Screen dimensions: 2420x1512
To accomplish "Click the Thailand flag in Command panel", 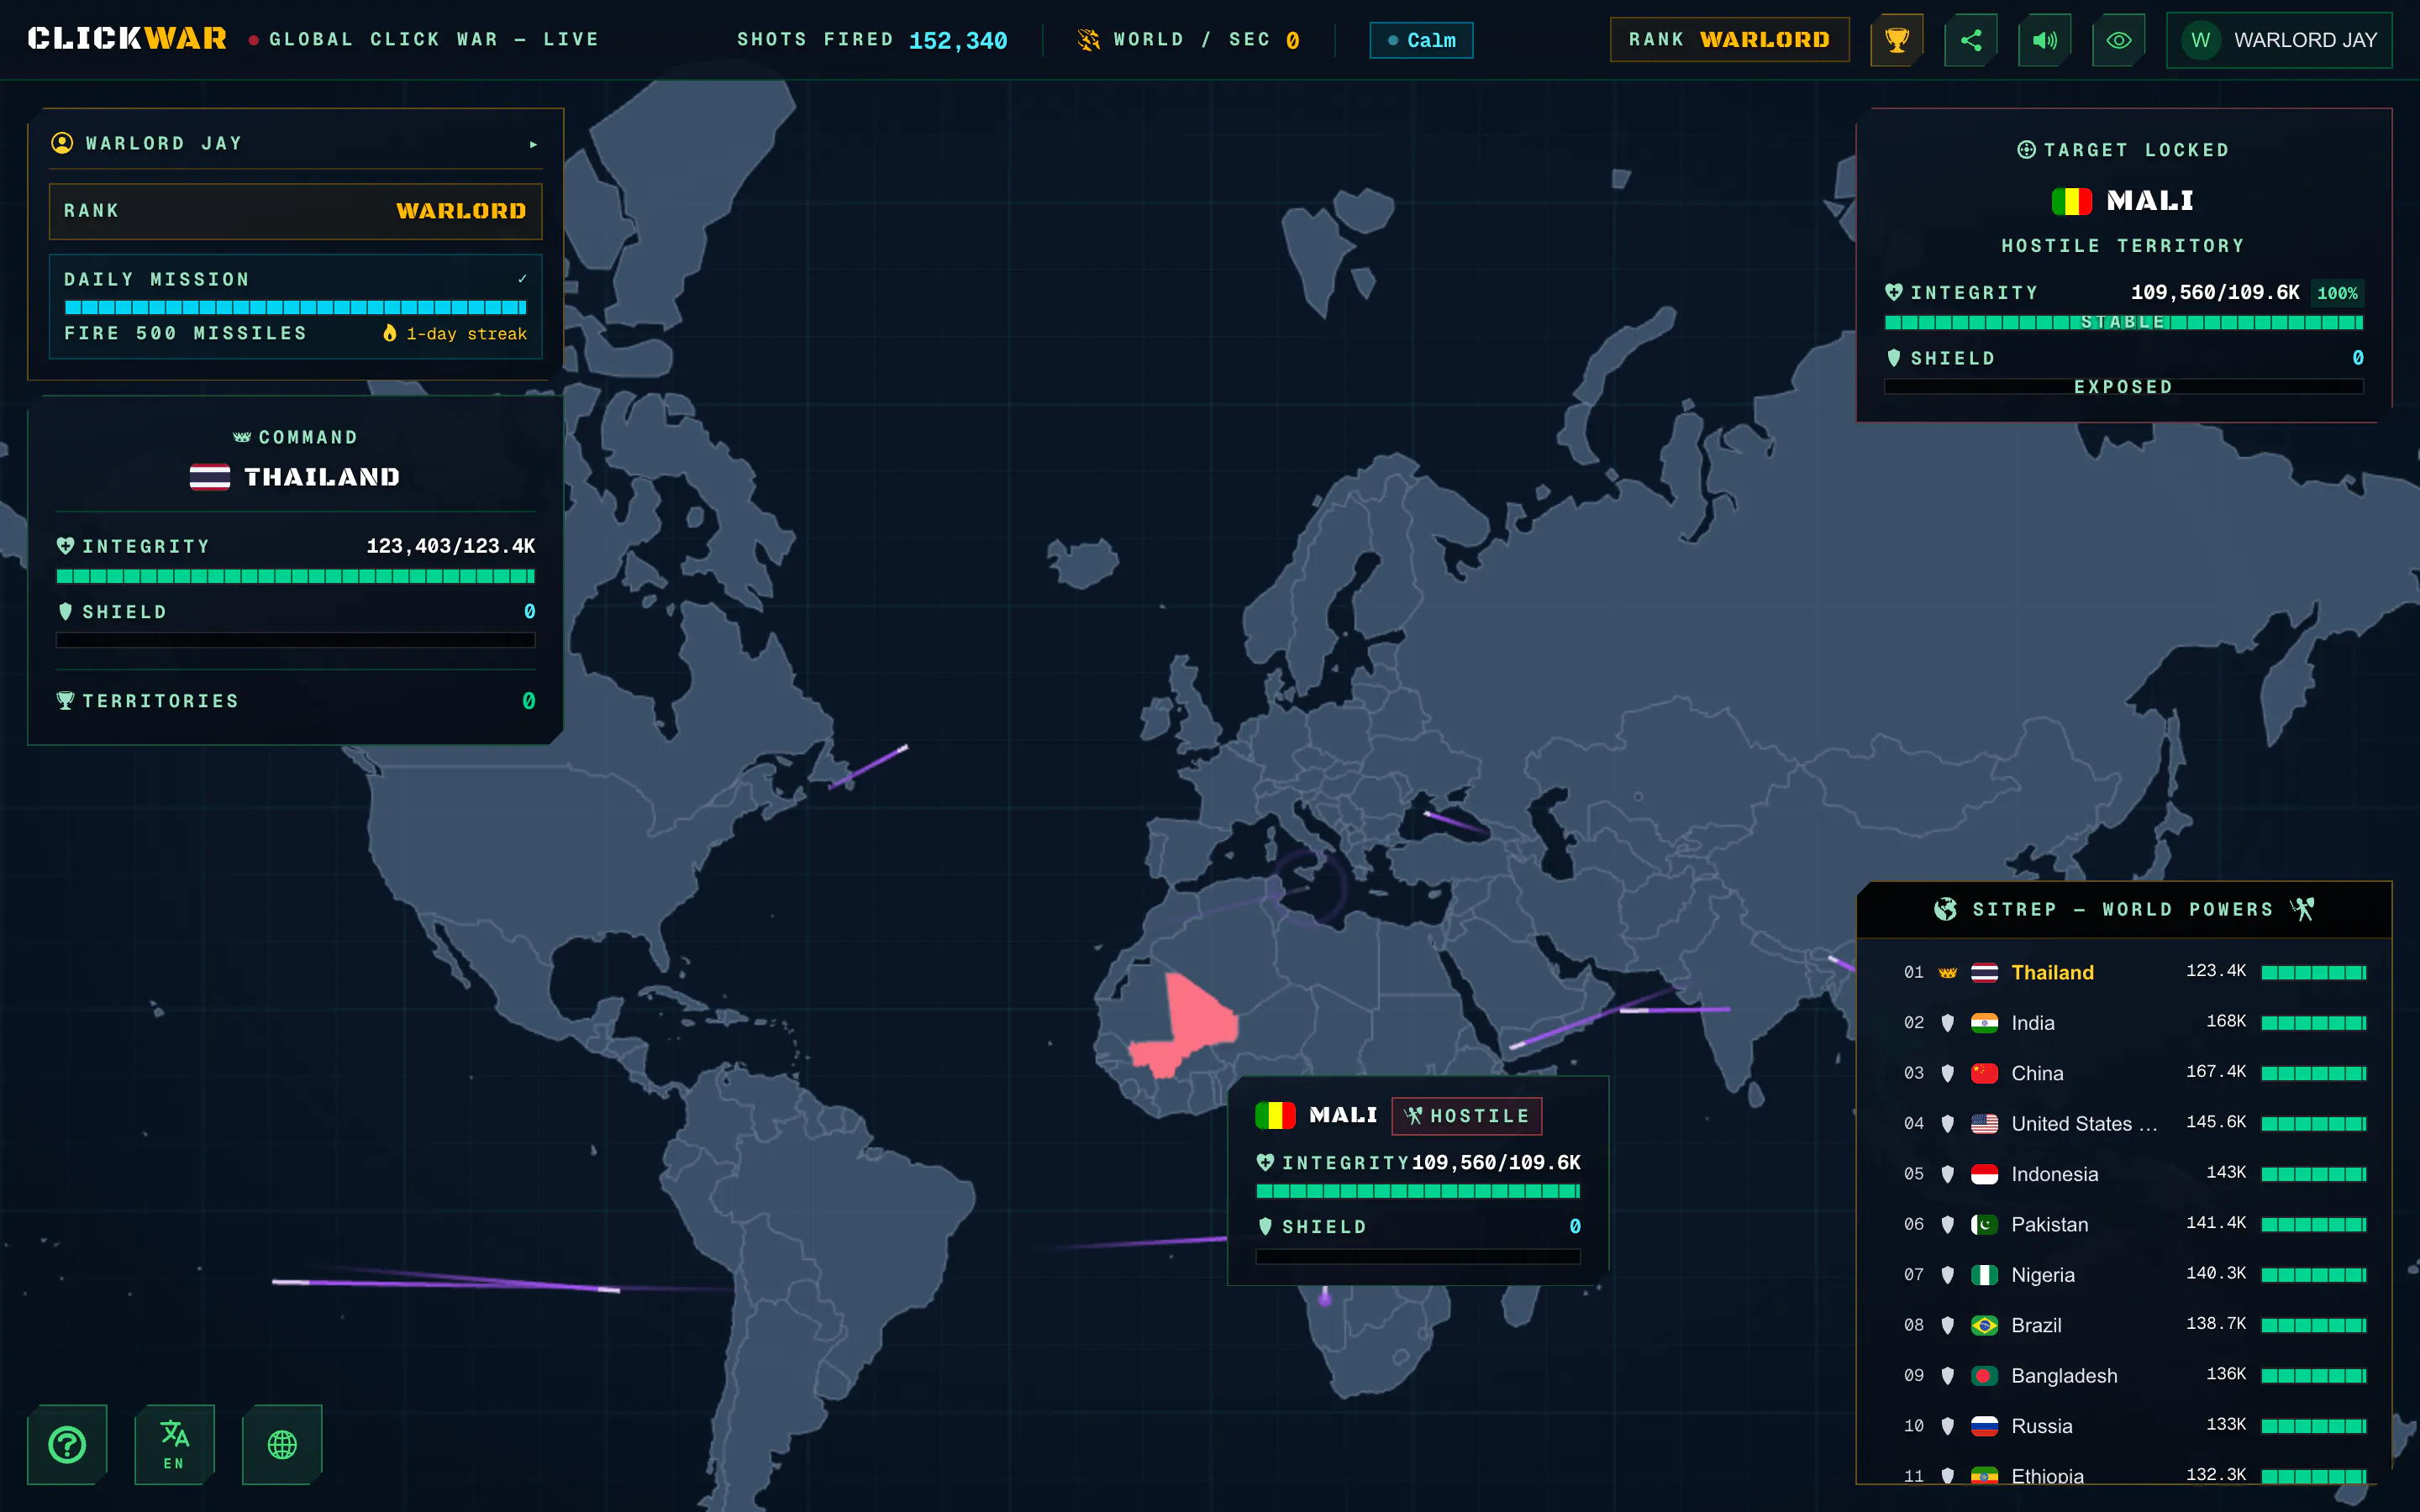I will pyautogui.click(x=209, y=477).
